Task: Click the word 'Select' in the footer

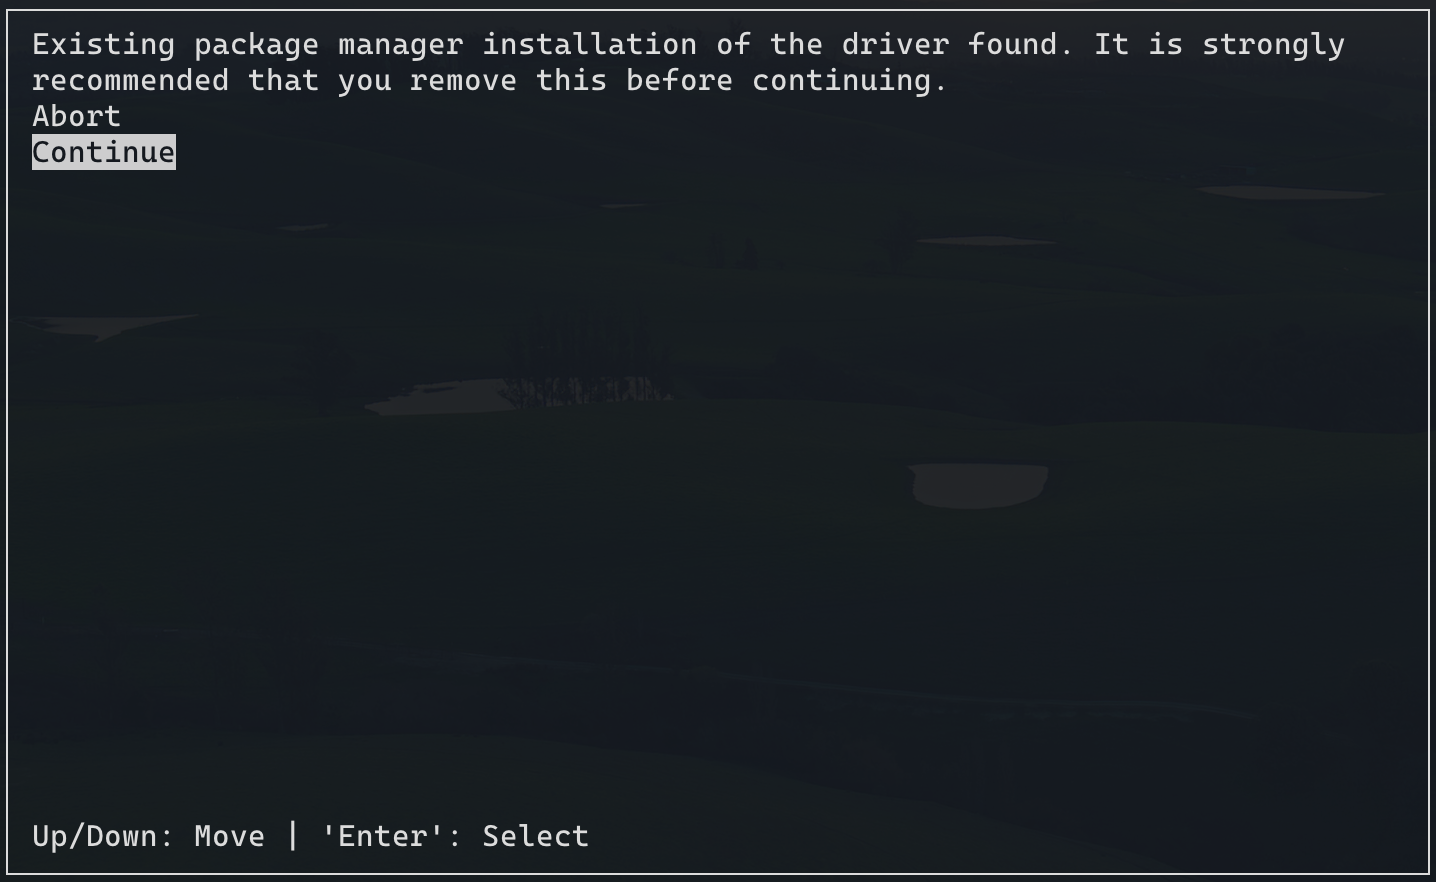Action: 536,836
